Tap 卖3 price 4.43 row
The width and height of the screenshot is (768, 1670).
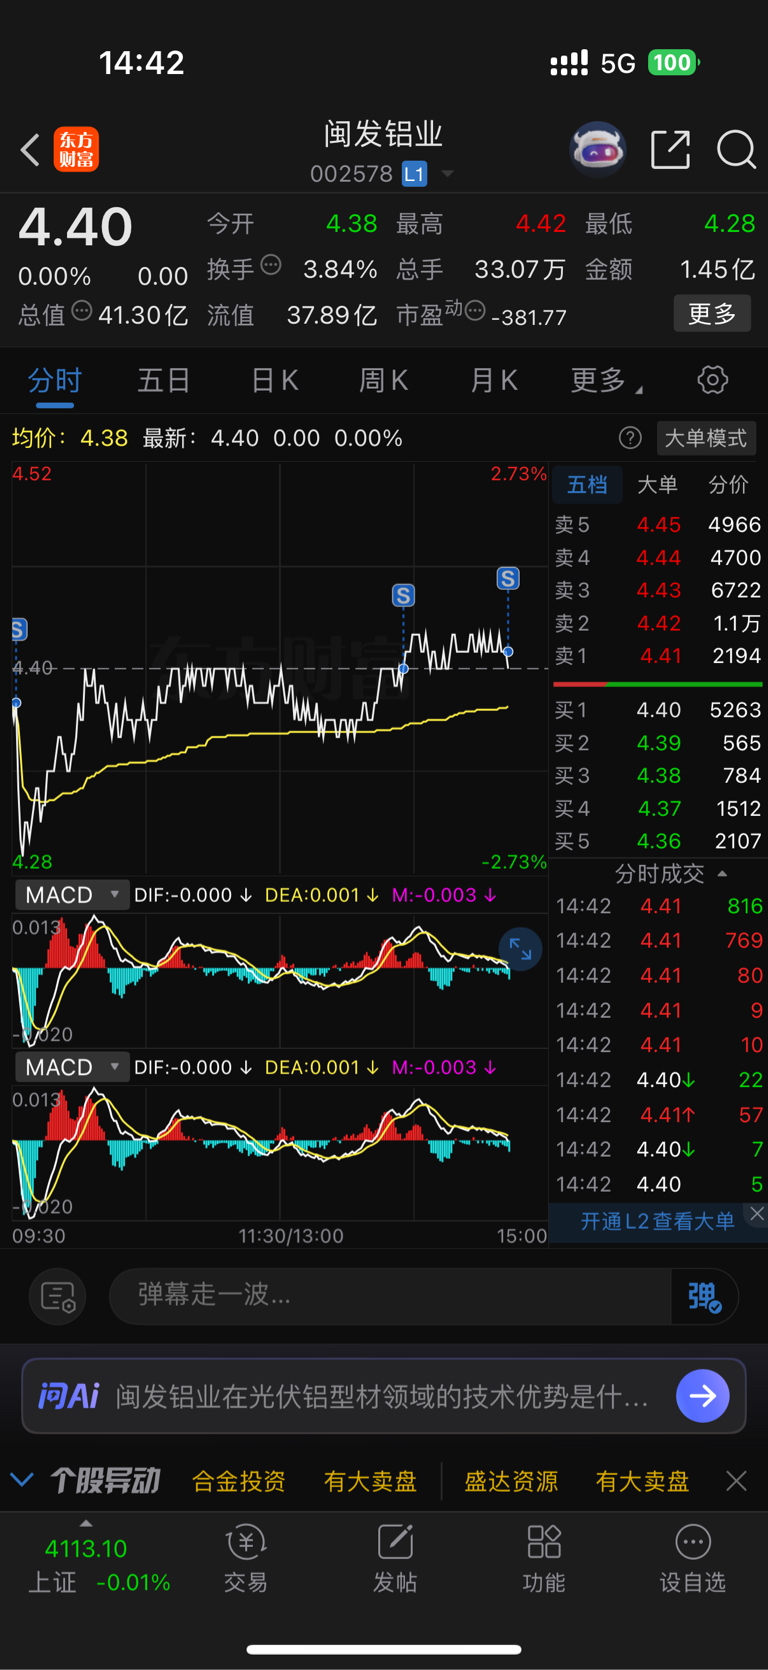tap(658, 590)
